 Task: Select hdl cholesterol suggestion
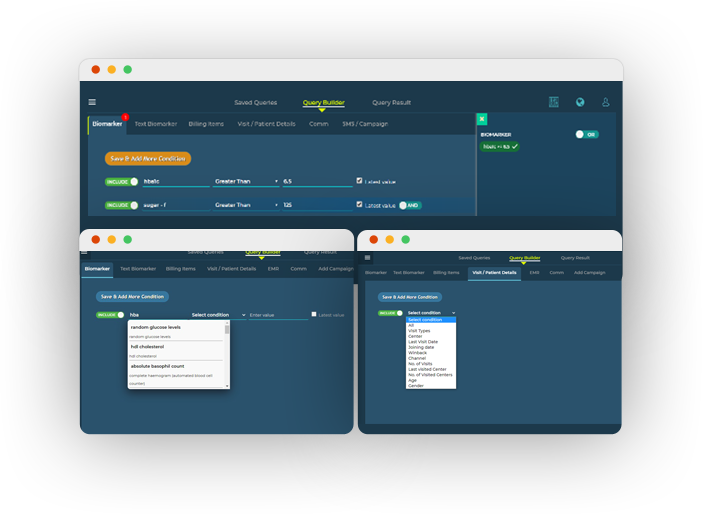click(x=176, y=351)
